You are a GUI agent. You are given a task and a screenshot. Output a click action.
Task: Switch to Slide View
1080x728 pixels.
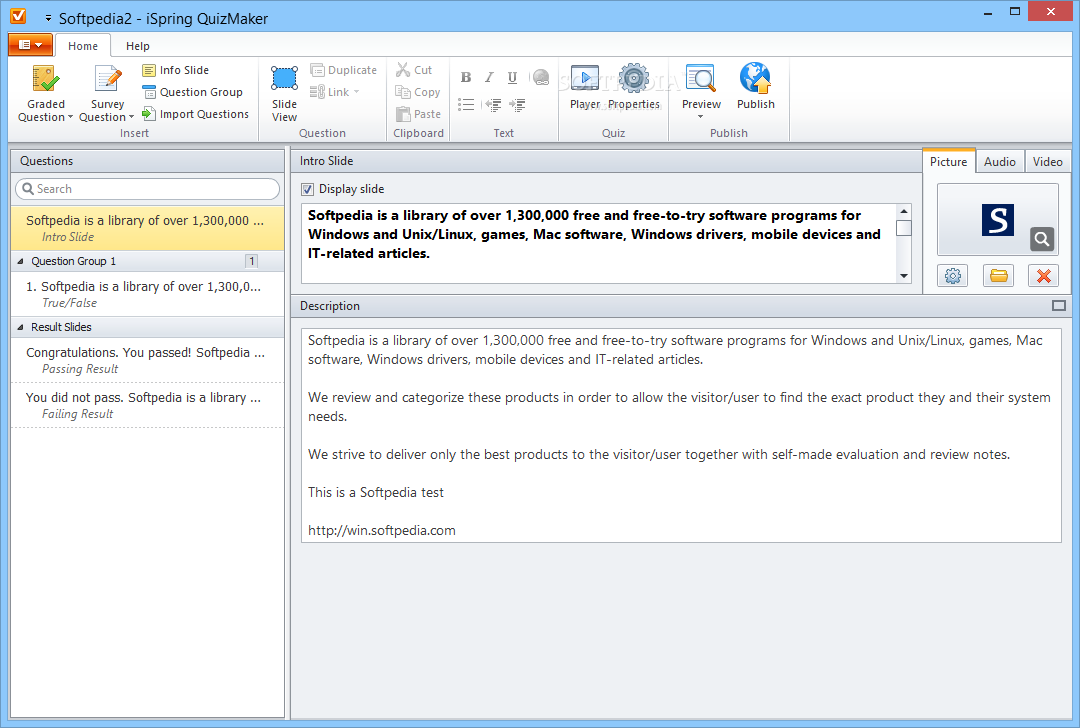click(x=284, y=94)
